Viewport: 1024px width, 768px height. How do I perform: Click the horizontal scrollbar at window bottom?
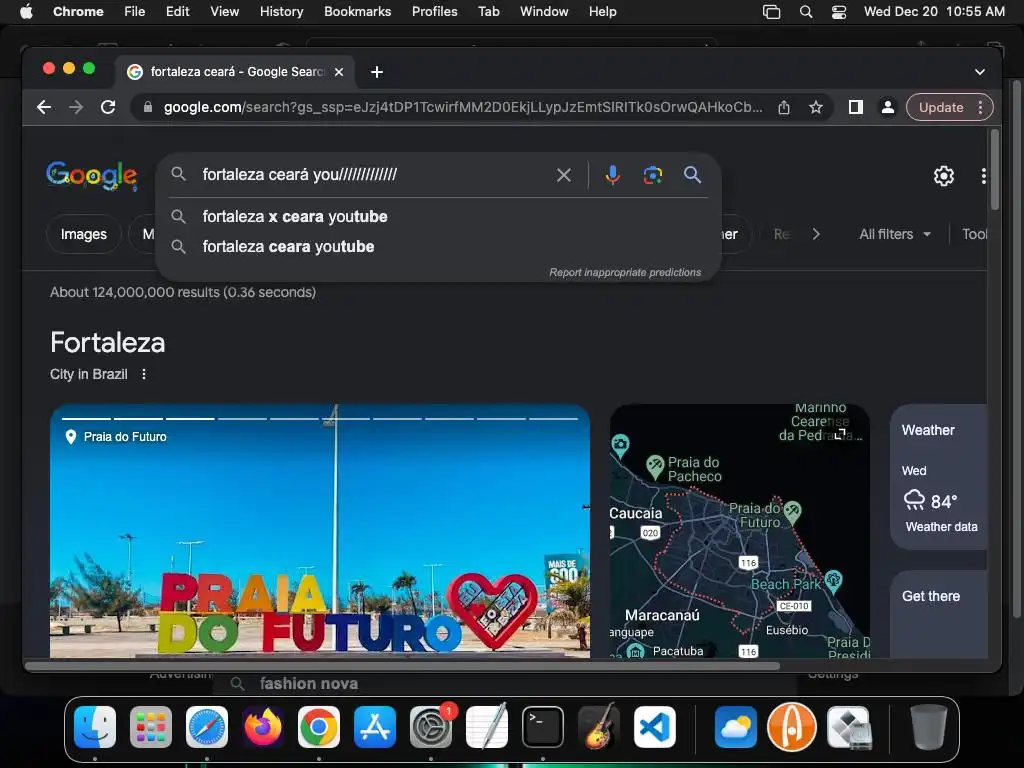[402, 666]
